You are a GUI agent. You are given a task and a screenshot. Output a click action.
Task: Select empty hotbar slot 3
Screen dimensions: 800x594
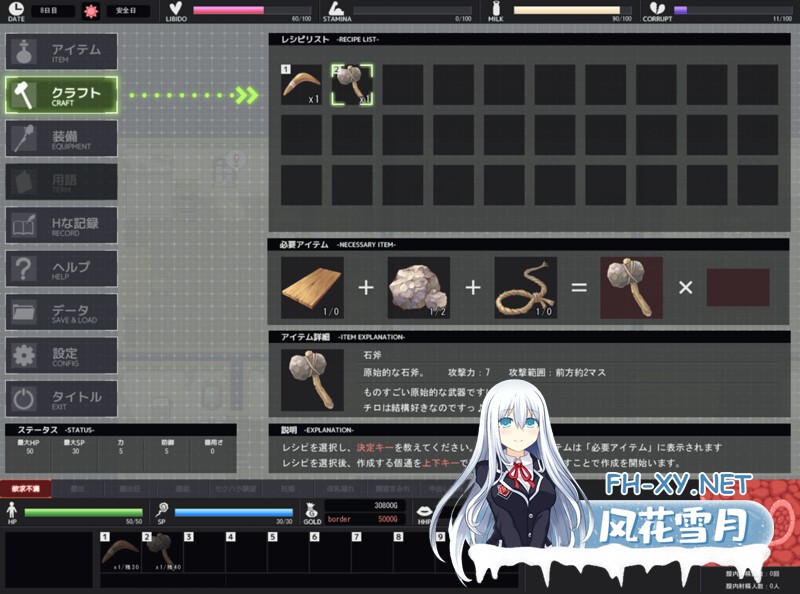tap(205, 552)
